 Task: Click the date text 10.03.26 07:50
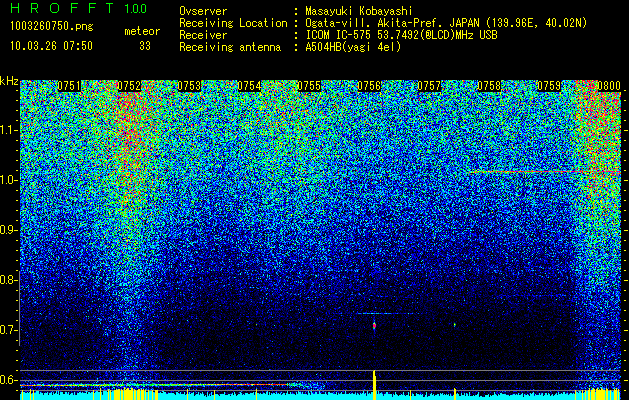[51, 46]
